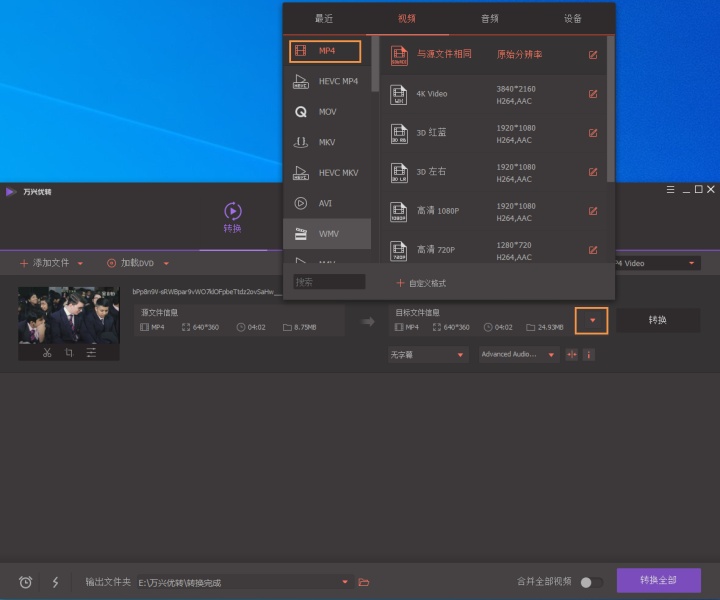Click the lightning high-speed conversion icon
The width and height of the screenshot is (720, 600).
[x=55, y=582]
